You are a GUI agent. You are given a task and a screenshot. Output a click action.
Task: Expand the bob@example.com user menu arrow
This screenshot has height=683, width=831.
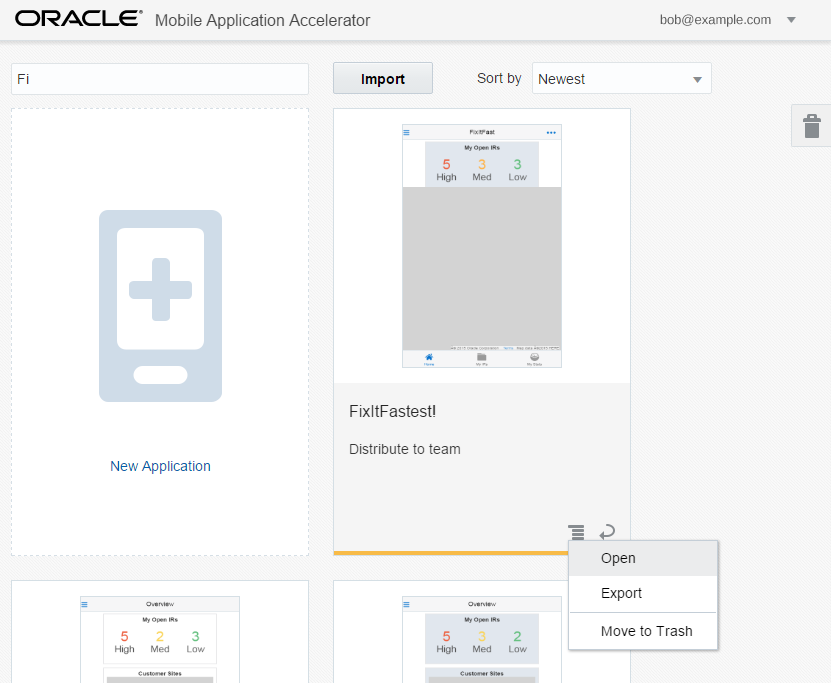(x=791, y=20)
